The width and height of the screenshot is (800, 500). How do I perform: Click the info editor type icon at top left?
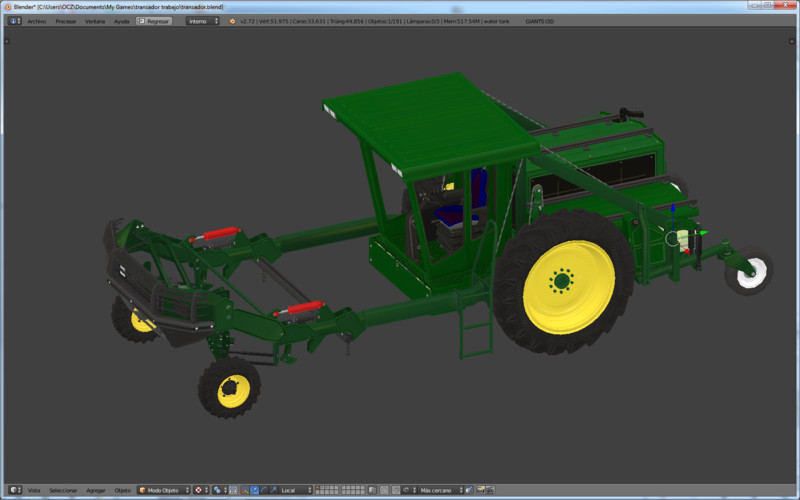coord(14,20)
